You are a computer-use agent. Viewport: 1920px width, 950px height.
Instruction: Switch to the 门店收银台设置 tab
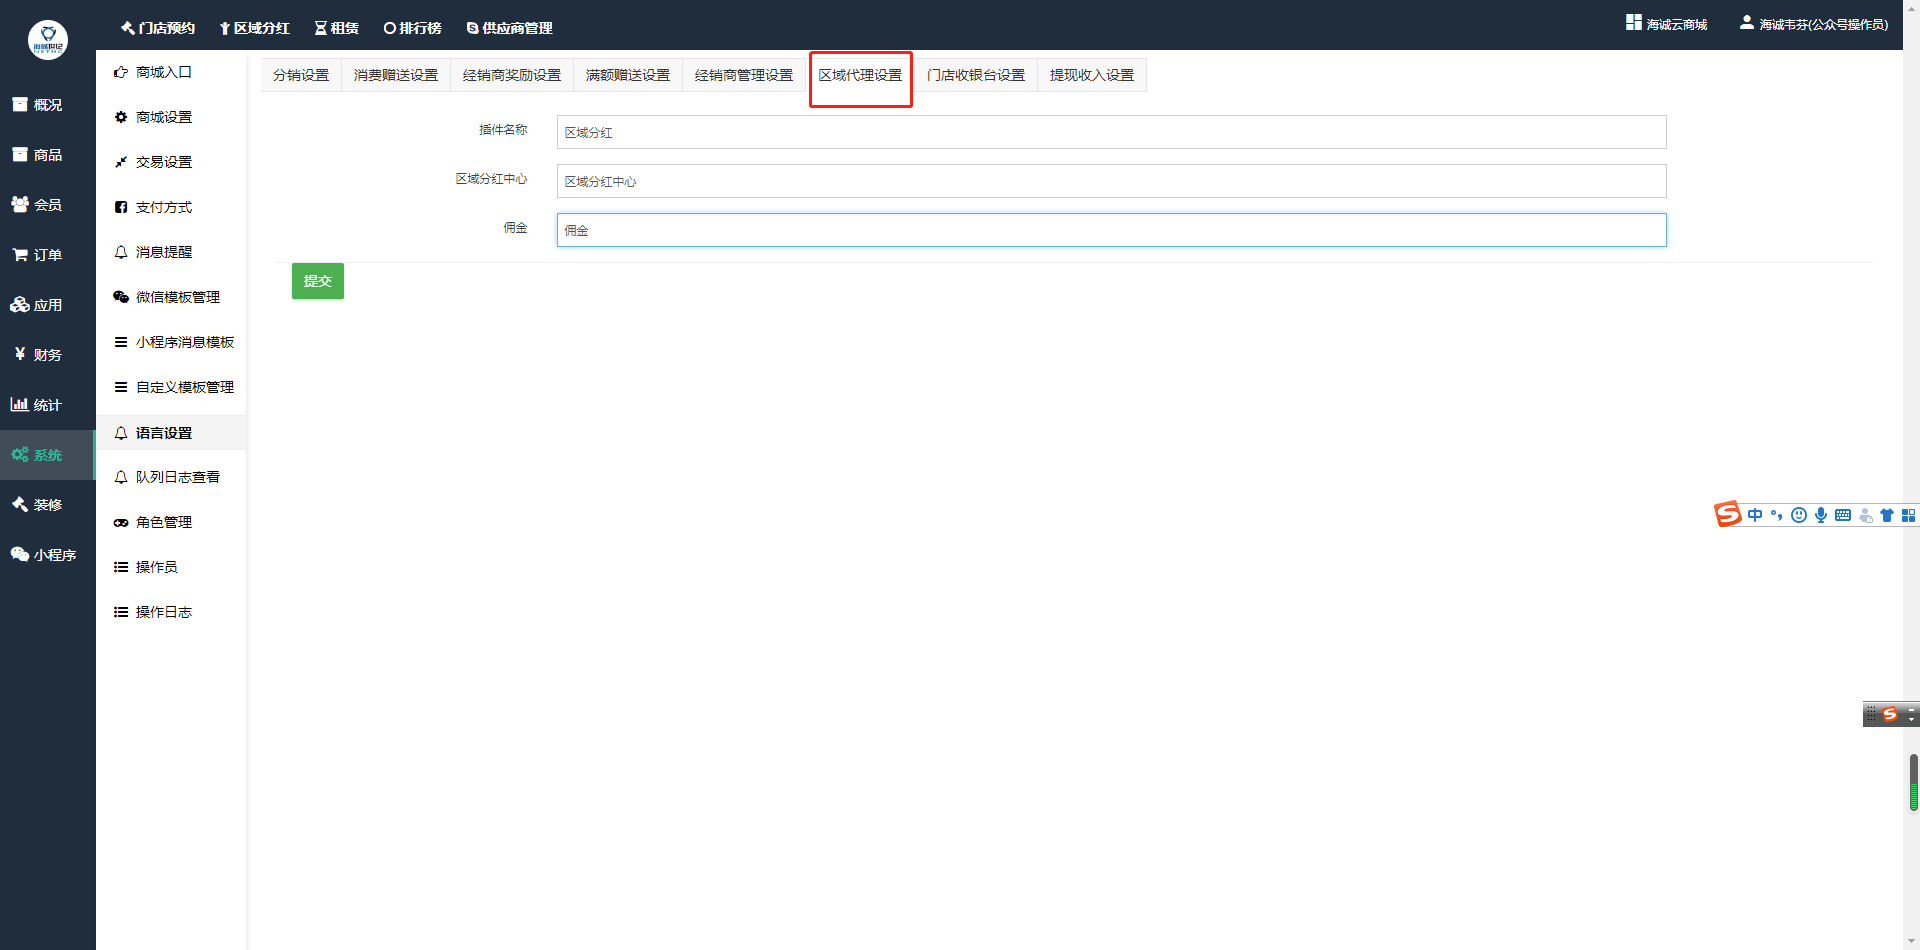coord(976,75)
